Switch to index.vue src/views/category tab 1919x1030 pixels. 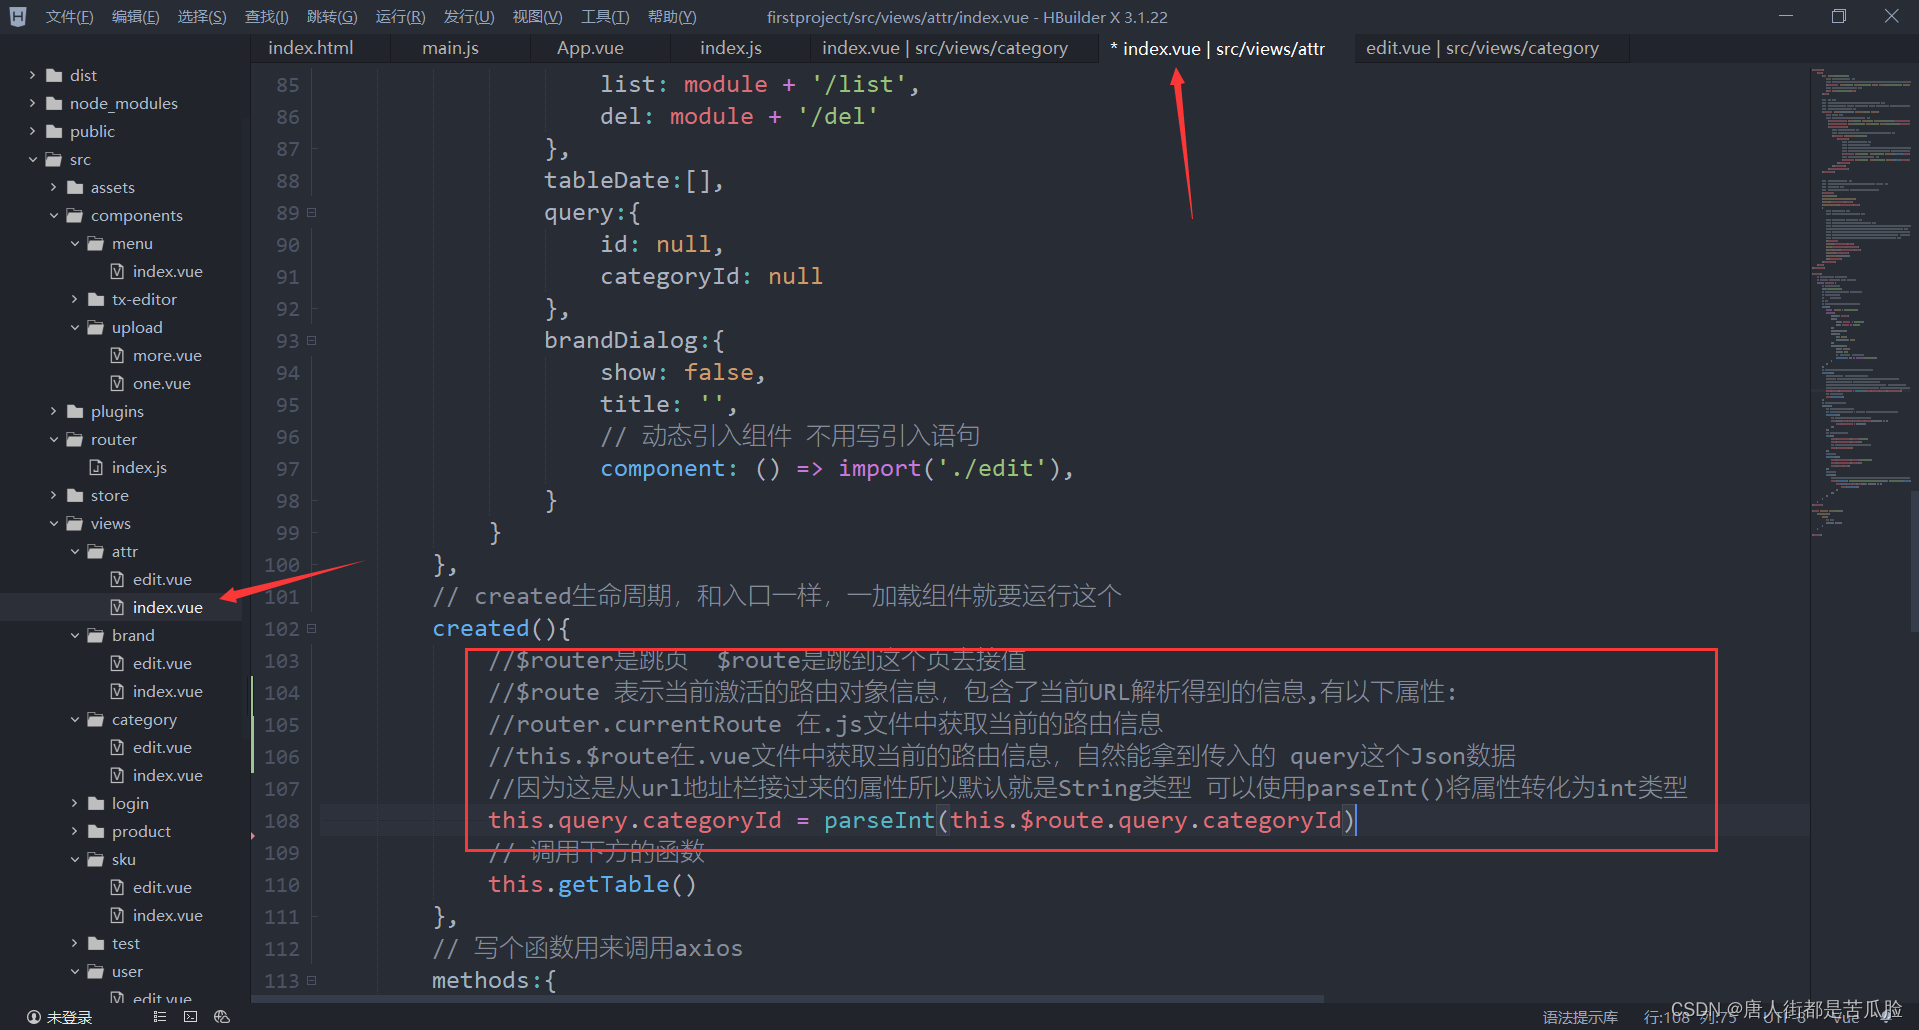945,48
